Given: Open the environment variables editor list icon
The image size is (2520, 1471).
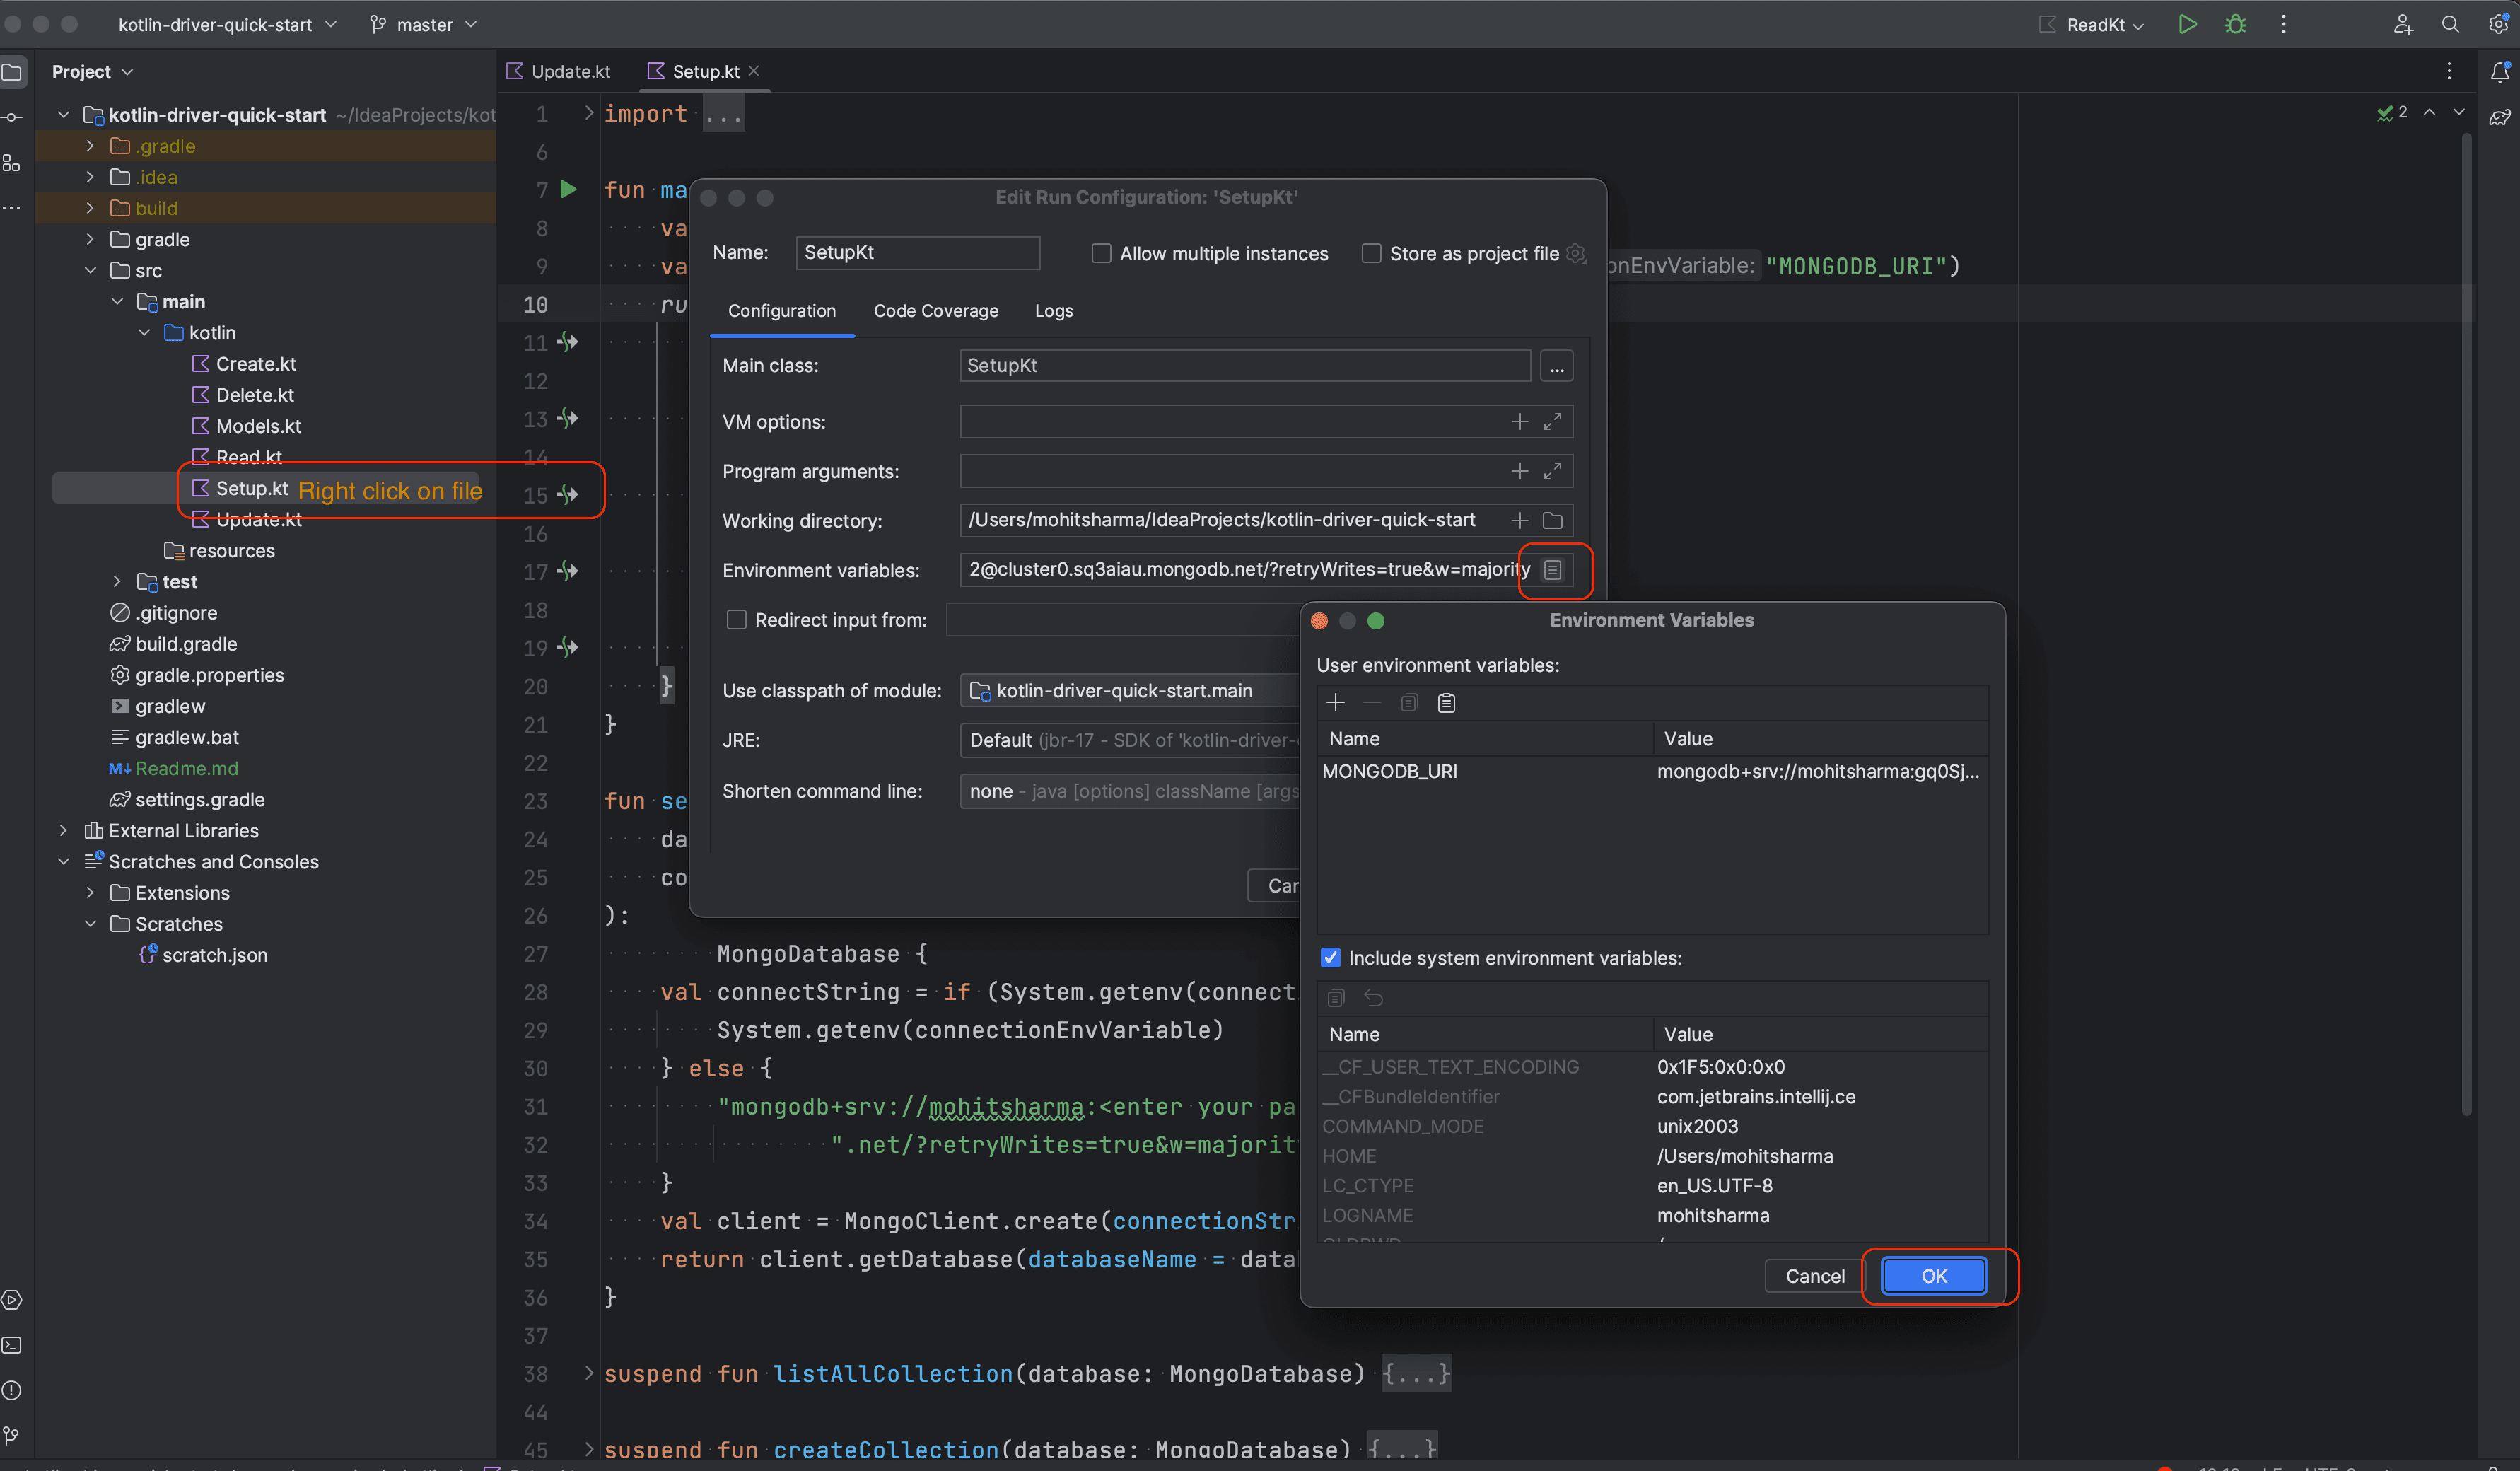Looking at the screenshot, I should 1552,570.
